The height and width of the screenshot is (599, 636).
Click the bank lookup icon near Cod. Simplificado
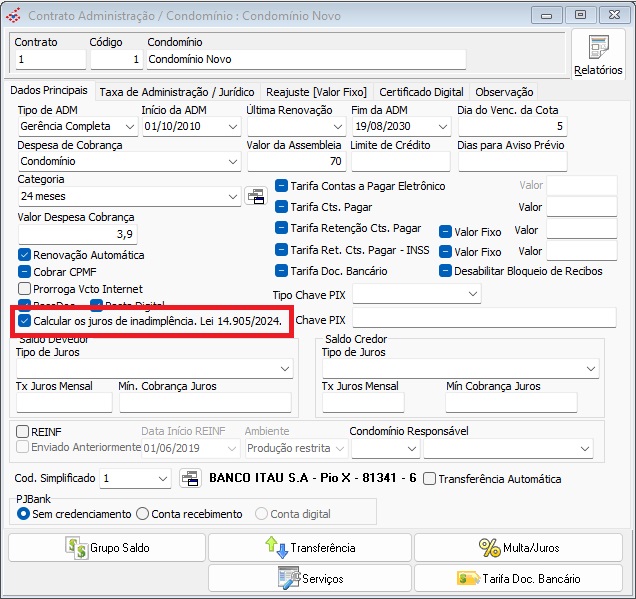[x=189, y=479]
